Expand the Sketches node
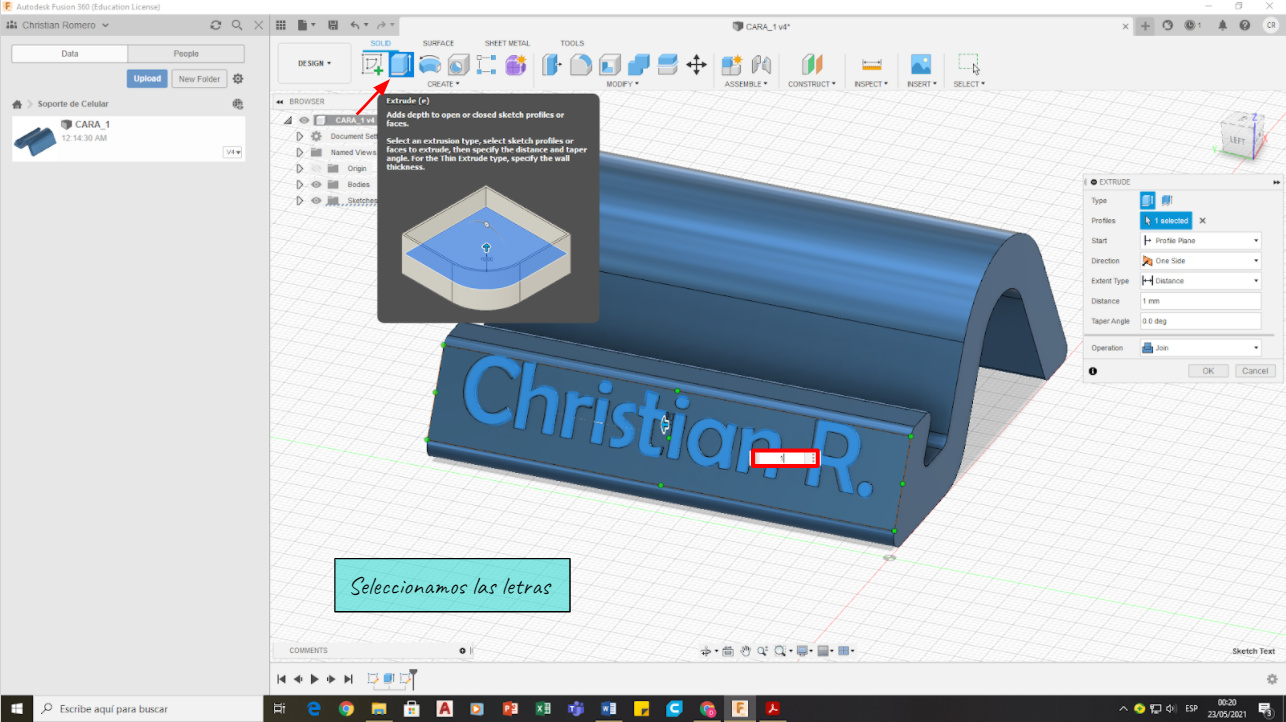Viewport: 1286px width, 722px height. (299, 200)
